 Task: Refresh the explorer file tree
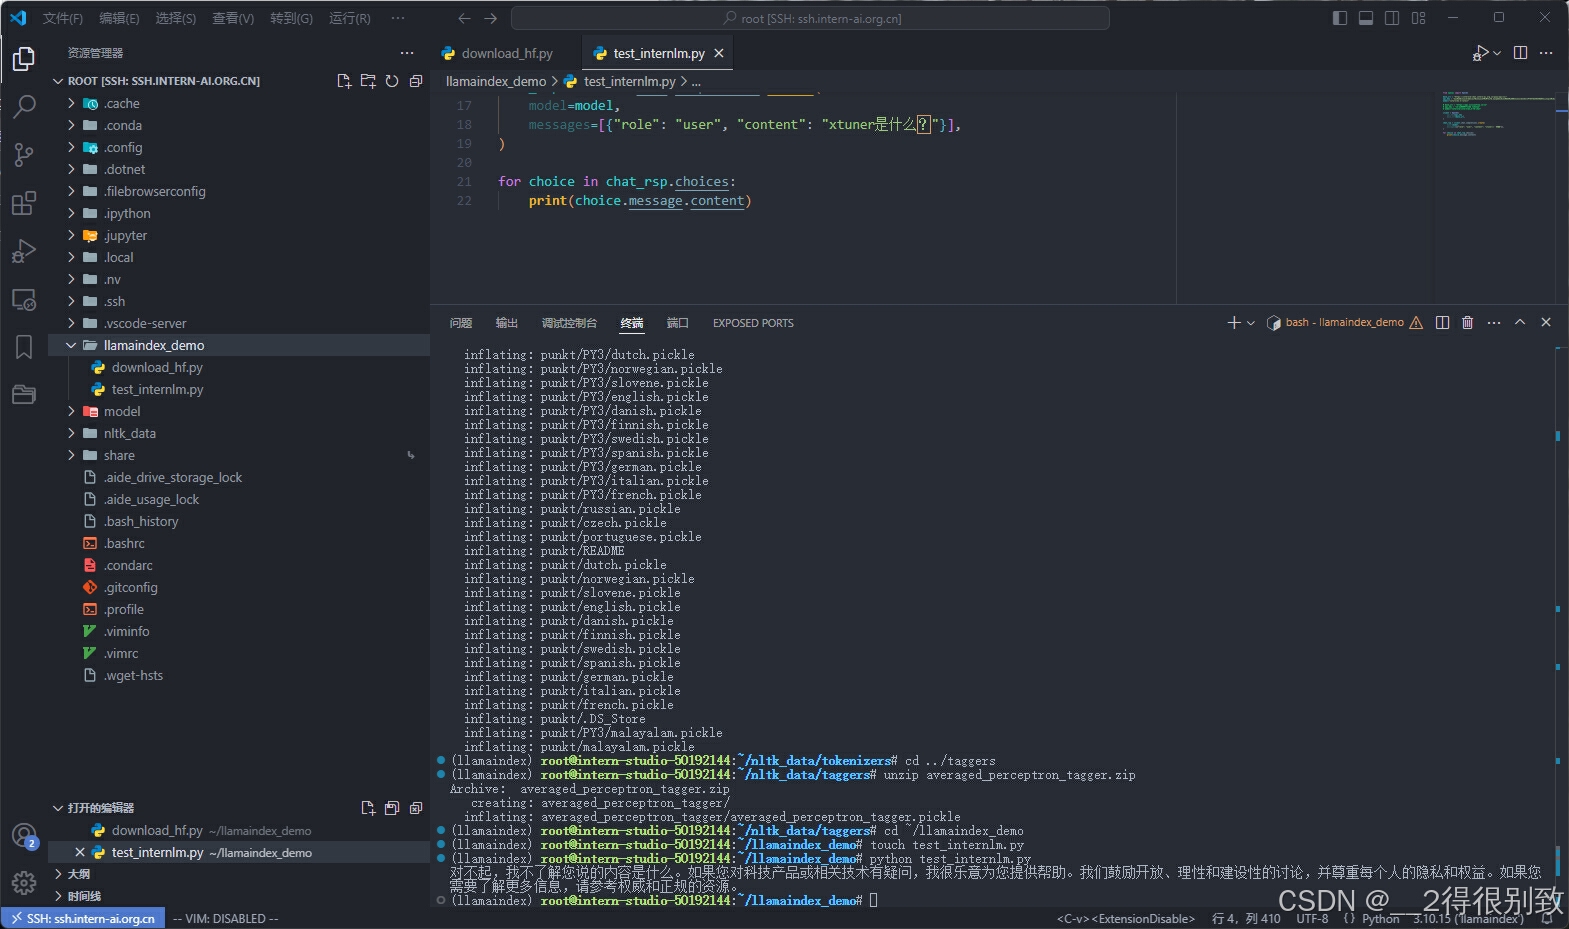(x=392, y=81)
